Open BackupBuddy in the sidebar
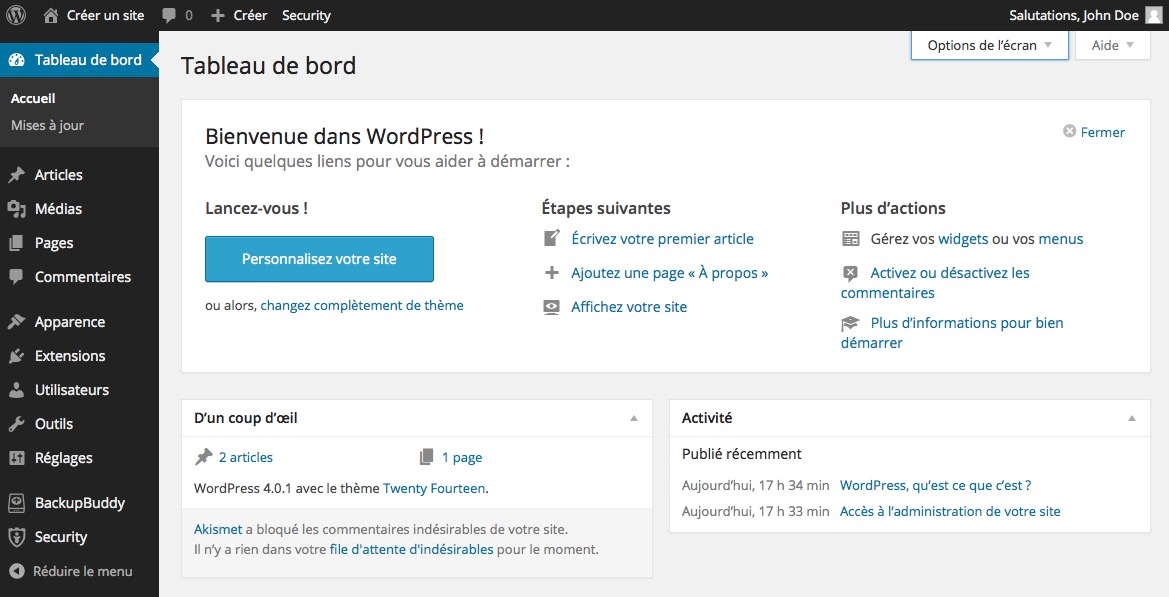Screen dimensions: 1169x597 (x=79, y=503)
